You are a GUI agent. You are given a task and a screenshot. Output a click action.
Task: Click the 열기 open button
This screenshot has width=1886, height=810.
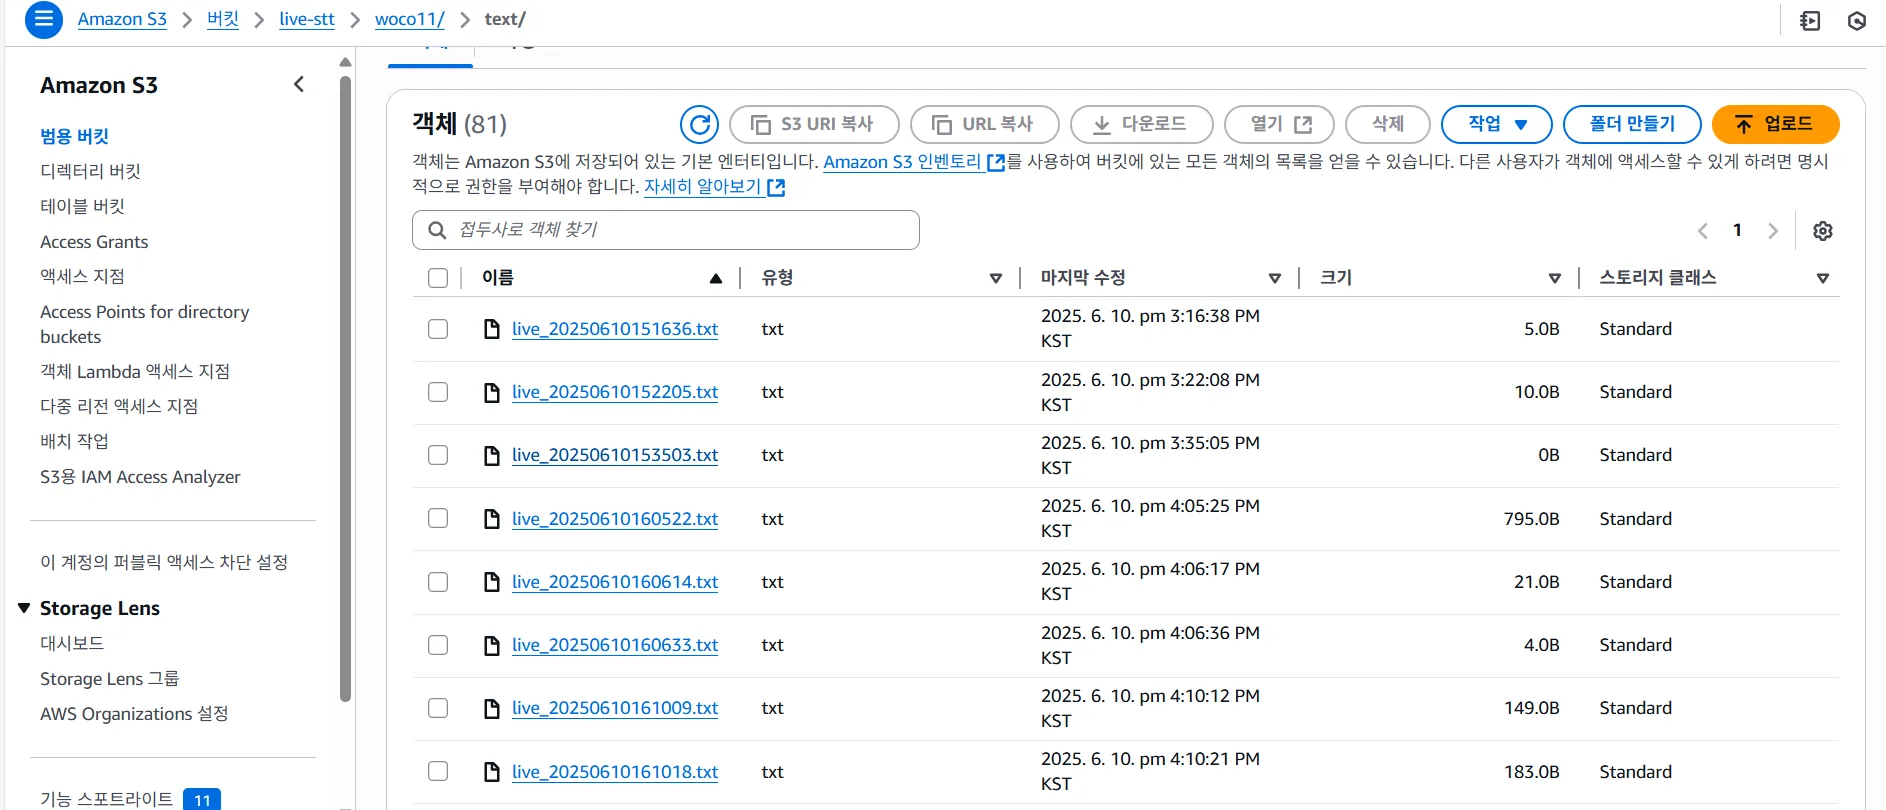coord(1279,124)
